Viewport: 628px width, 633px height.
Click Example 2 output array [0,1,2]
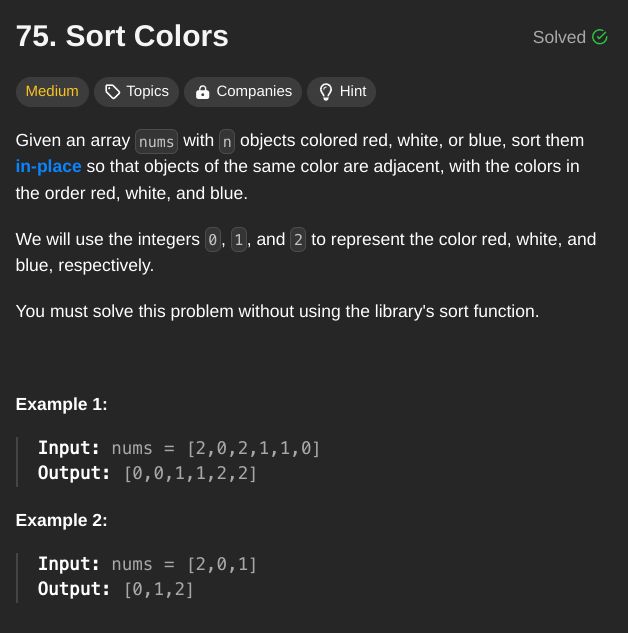(159, 589)
